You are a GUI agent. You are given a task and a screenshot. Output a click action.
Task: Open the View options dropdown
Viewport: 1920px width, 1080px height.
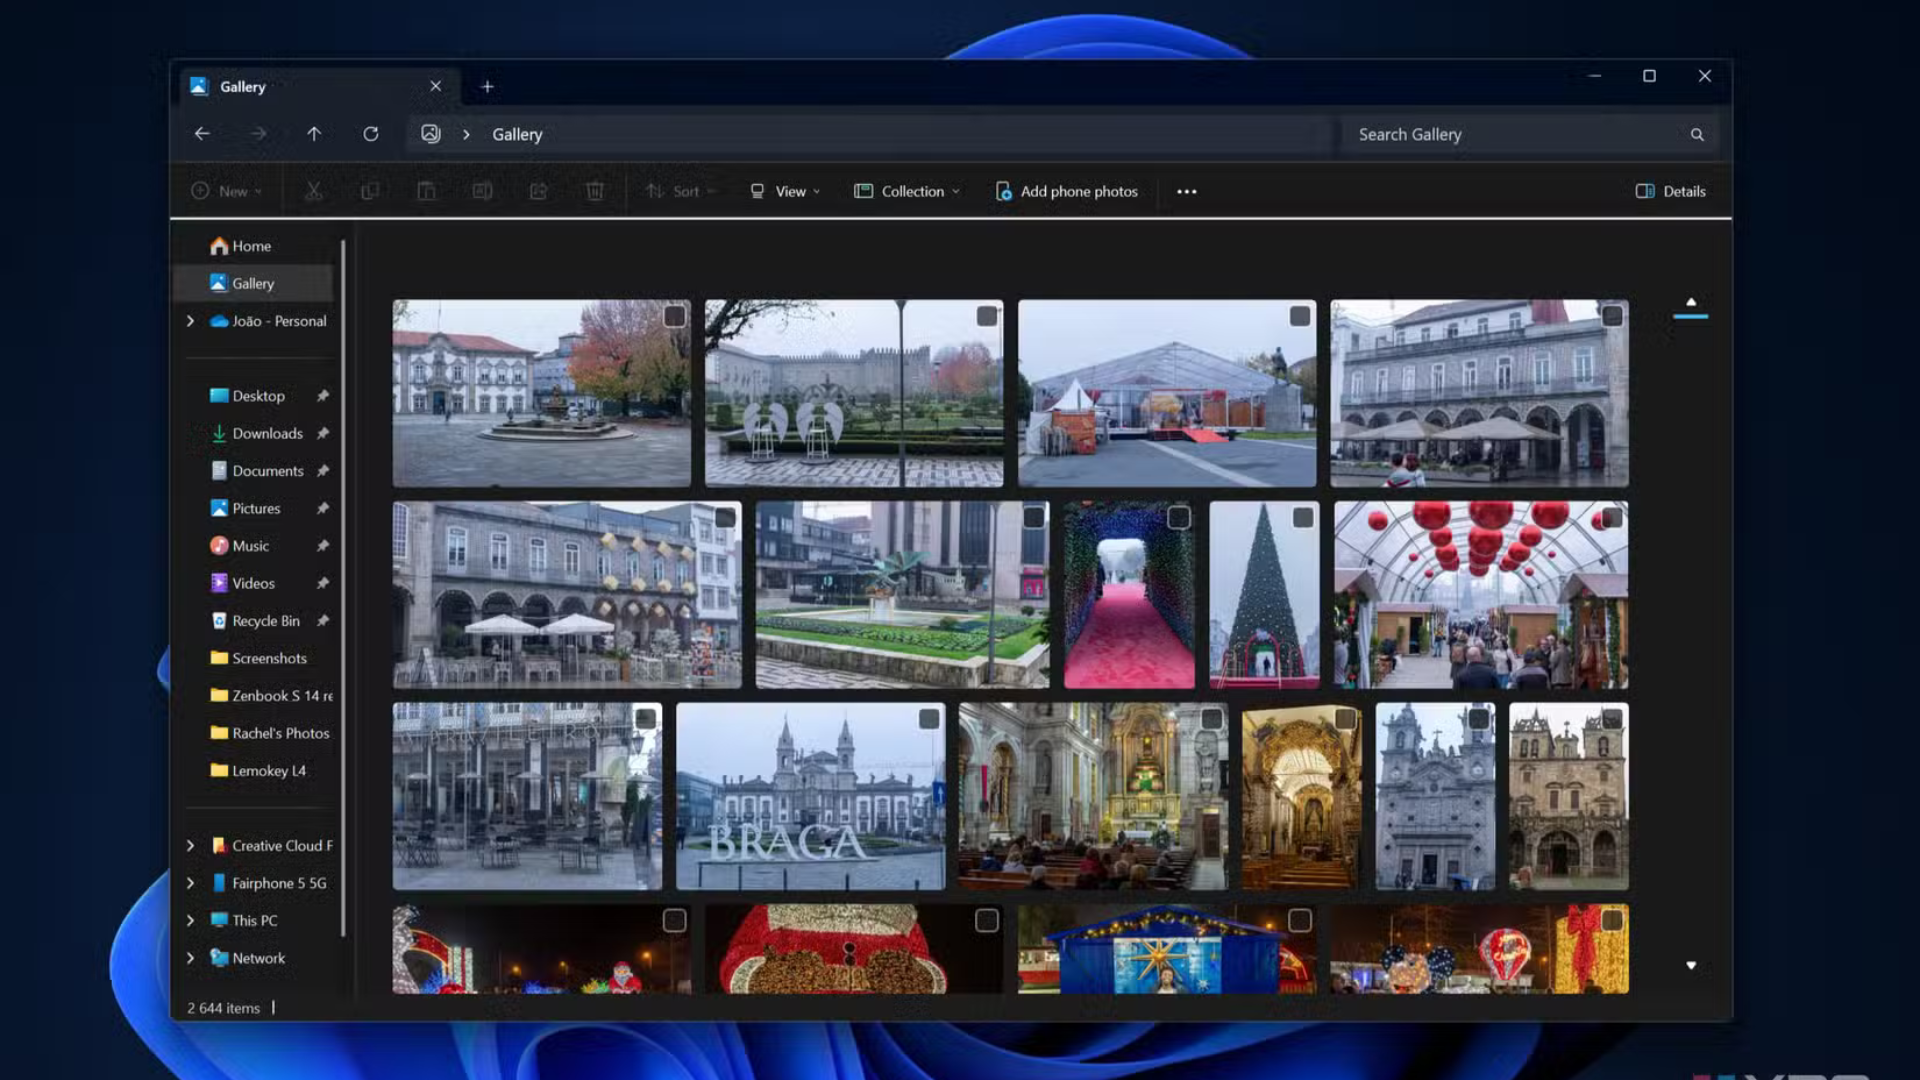(785, 191)
